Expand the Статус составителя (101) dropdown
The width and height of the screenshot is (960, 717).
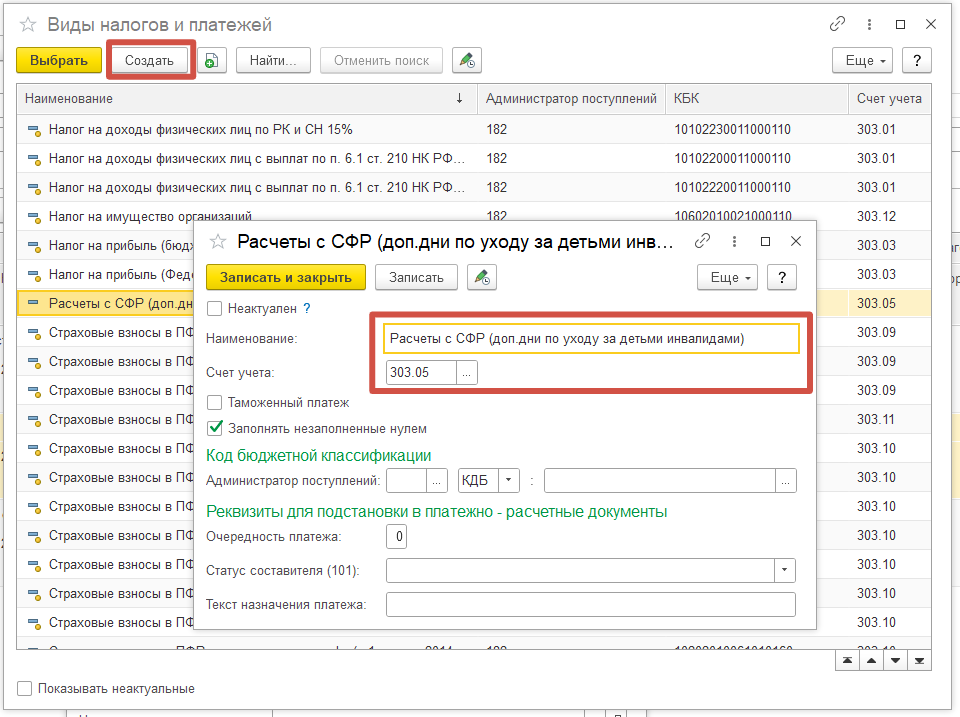click(784, 570)
